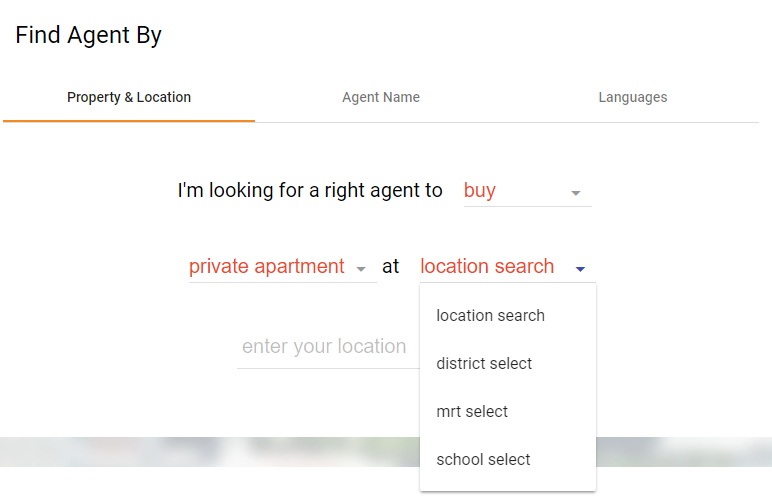Open the Languages tab
The width and height of the screenshot is (772, 504).
click(632, 97)
